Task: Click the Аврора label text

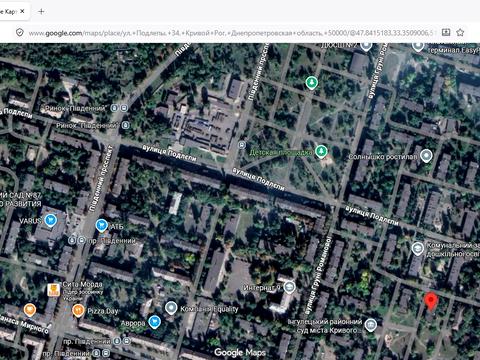Action: coord(133,323)
